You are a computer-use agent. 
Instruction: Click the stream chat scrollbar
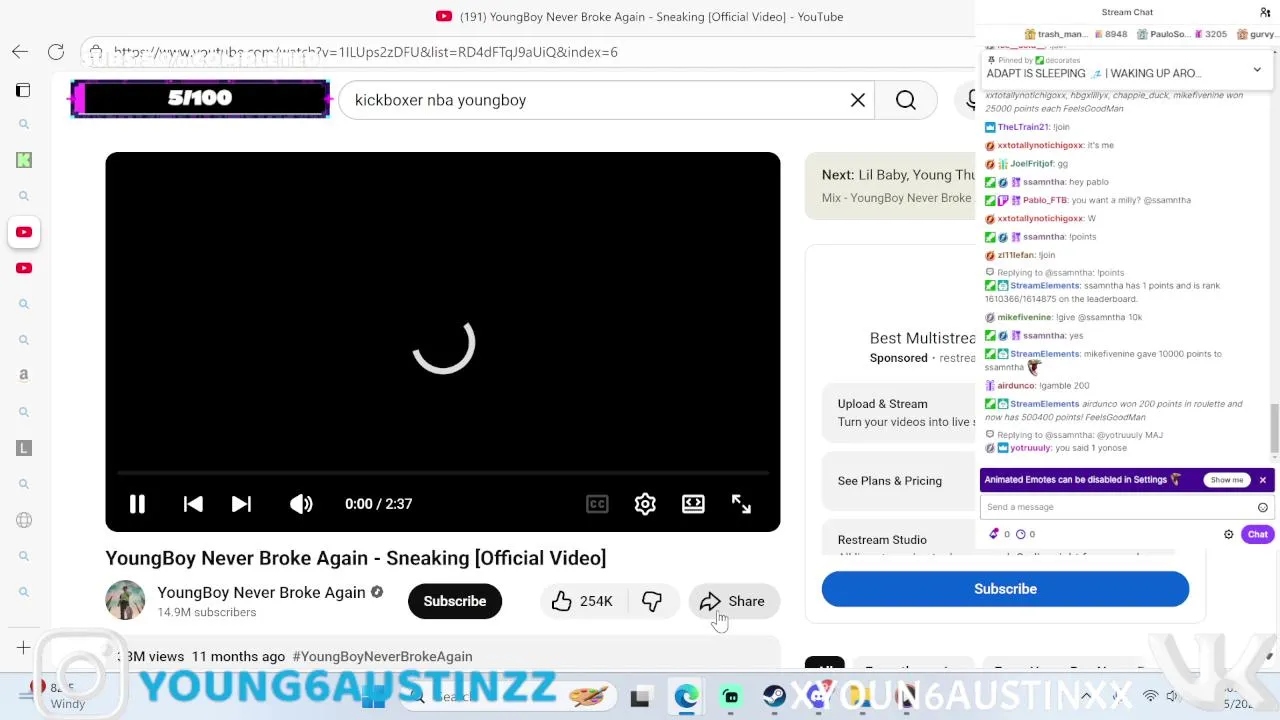tap(1273, 428)
